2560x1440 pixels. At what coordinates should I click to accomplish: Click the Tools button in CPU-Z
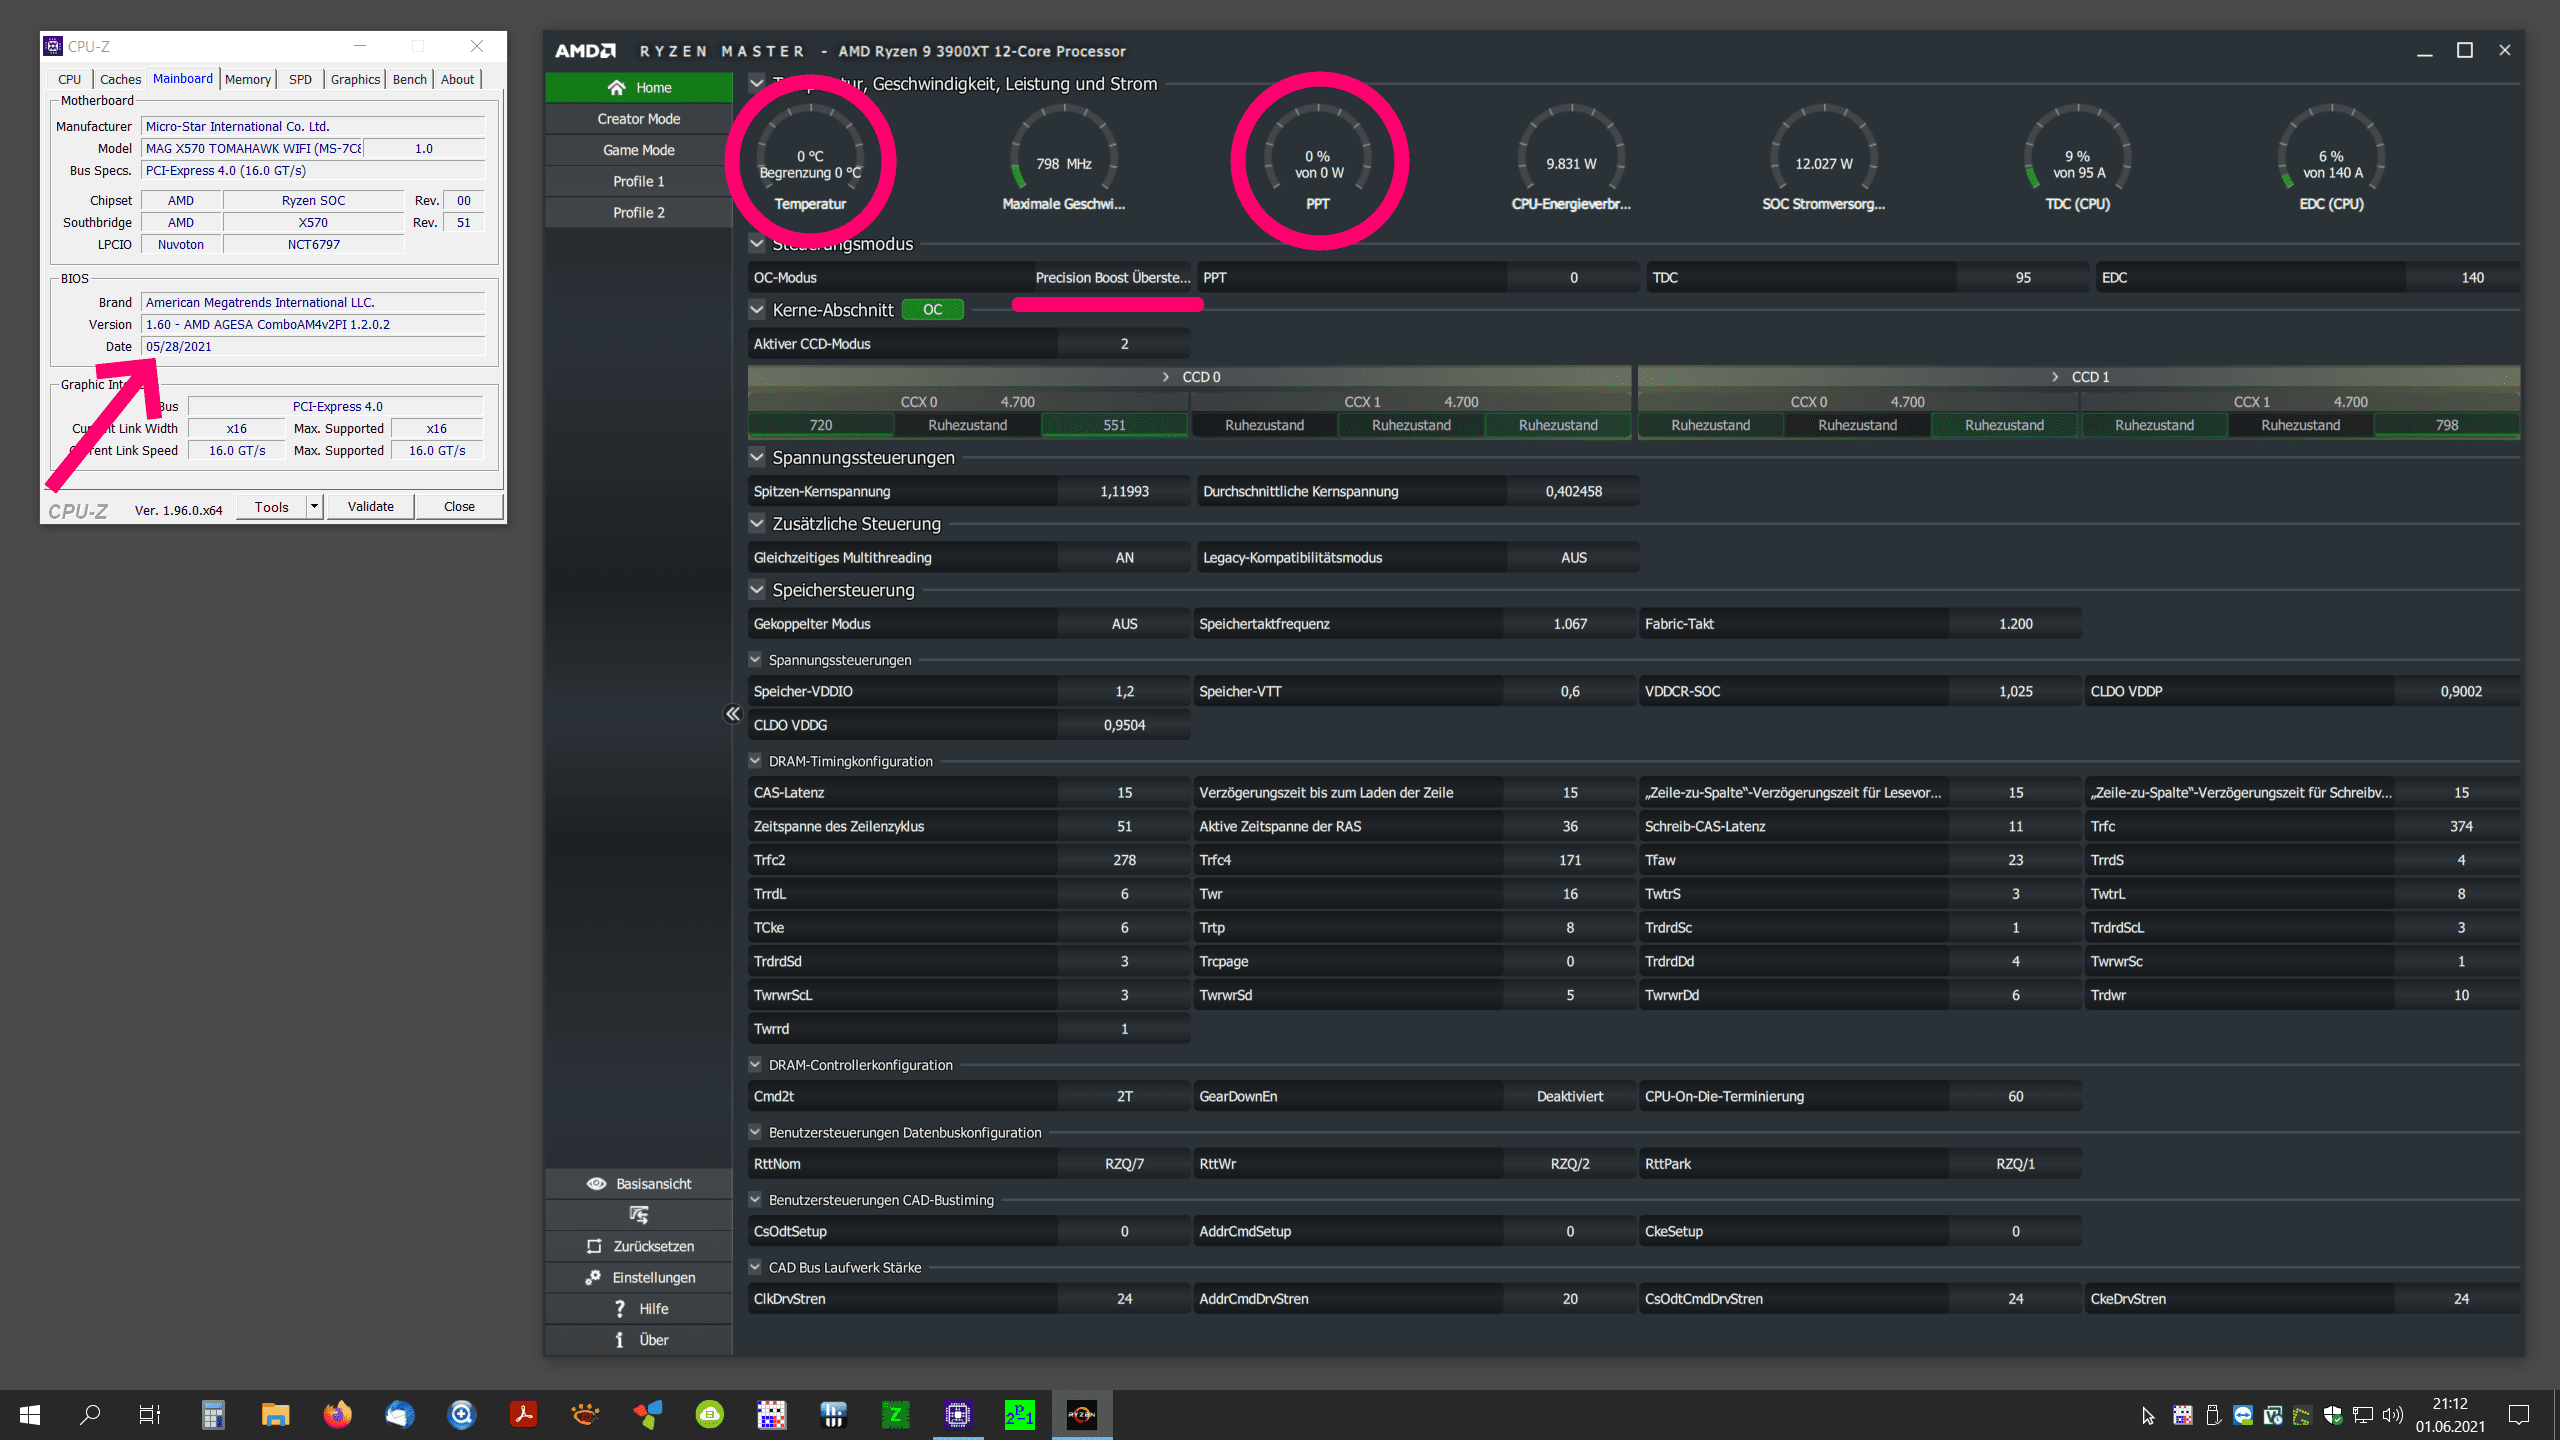(271, 506)
